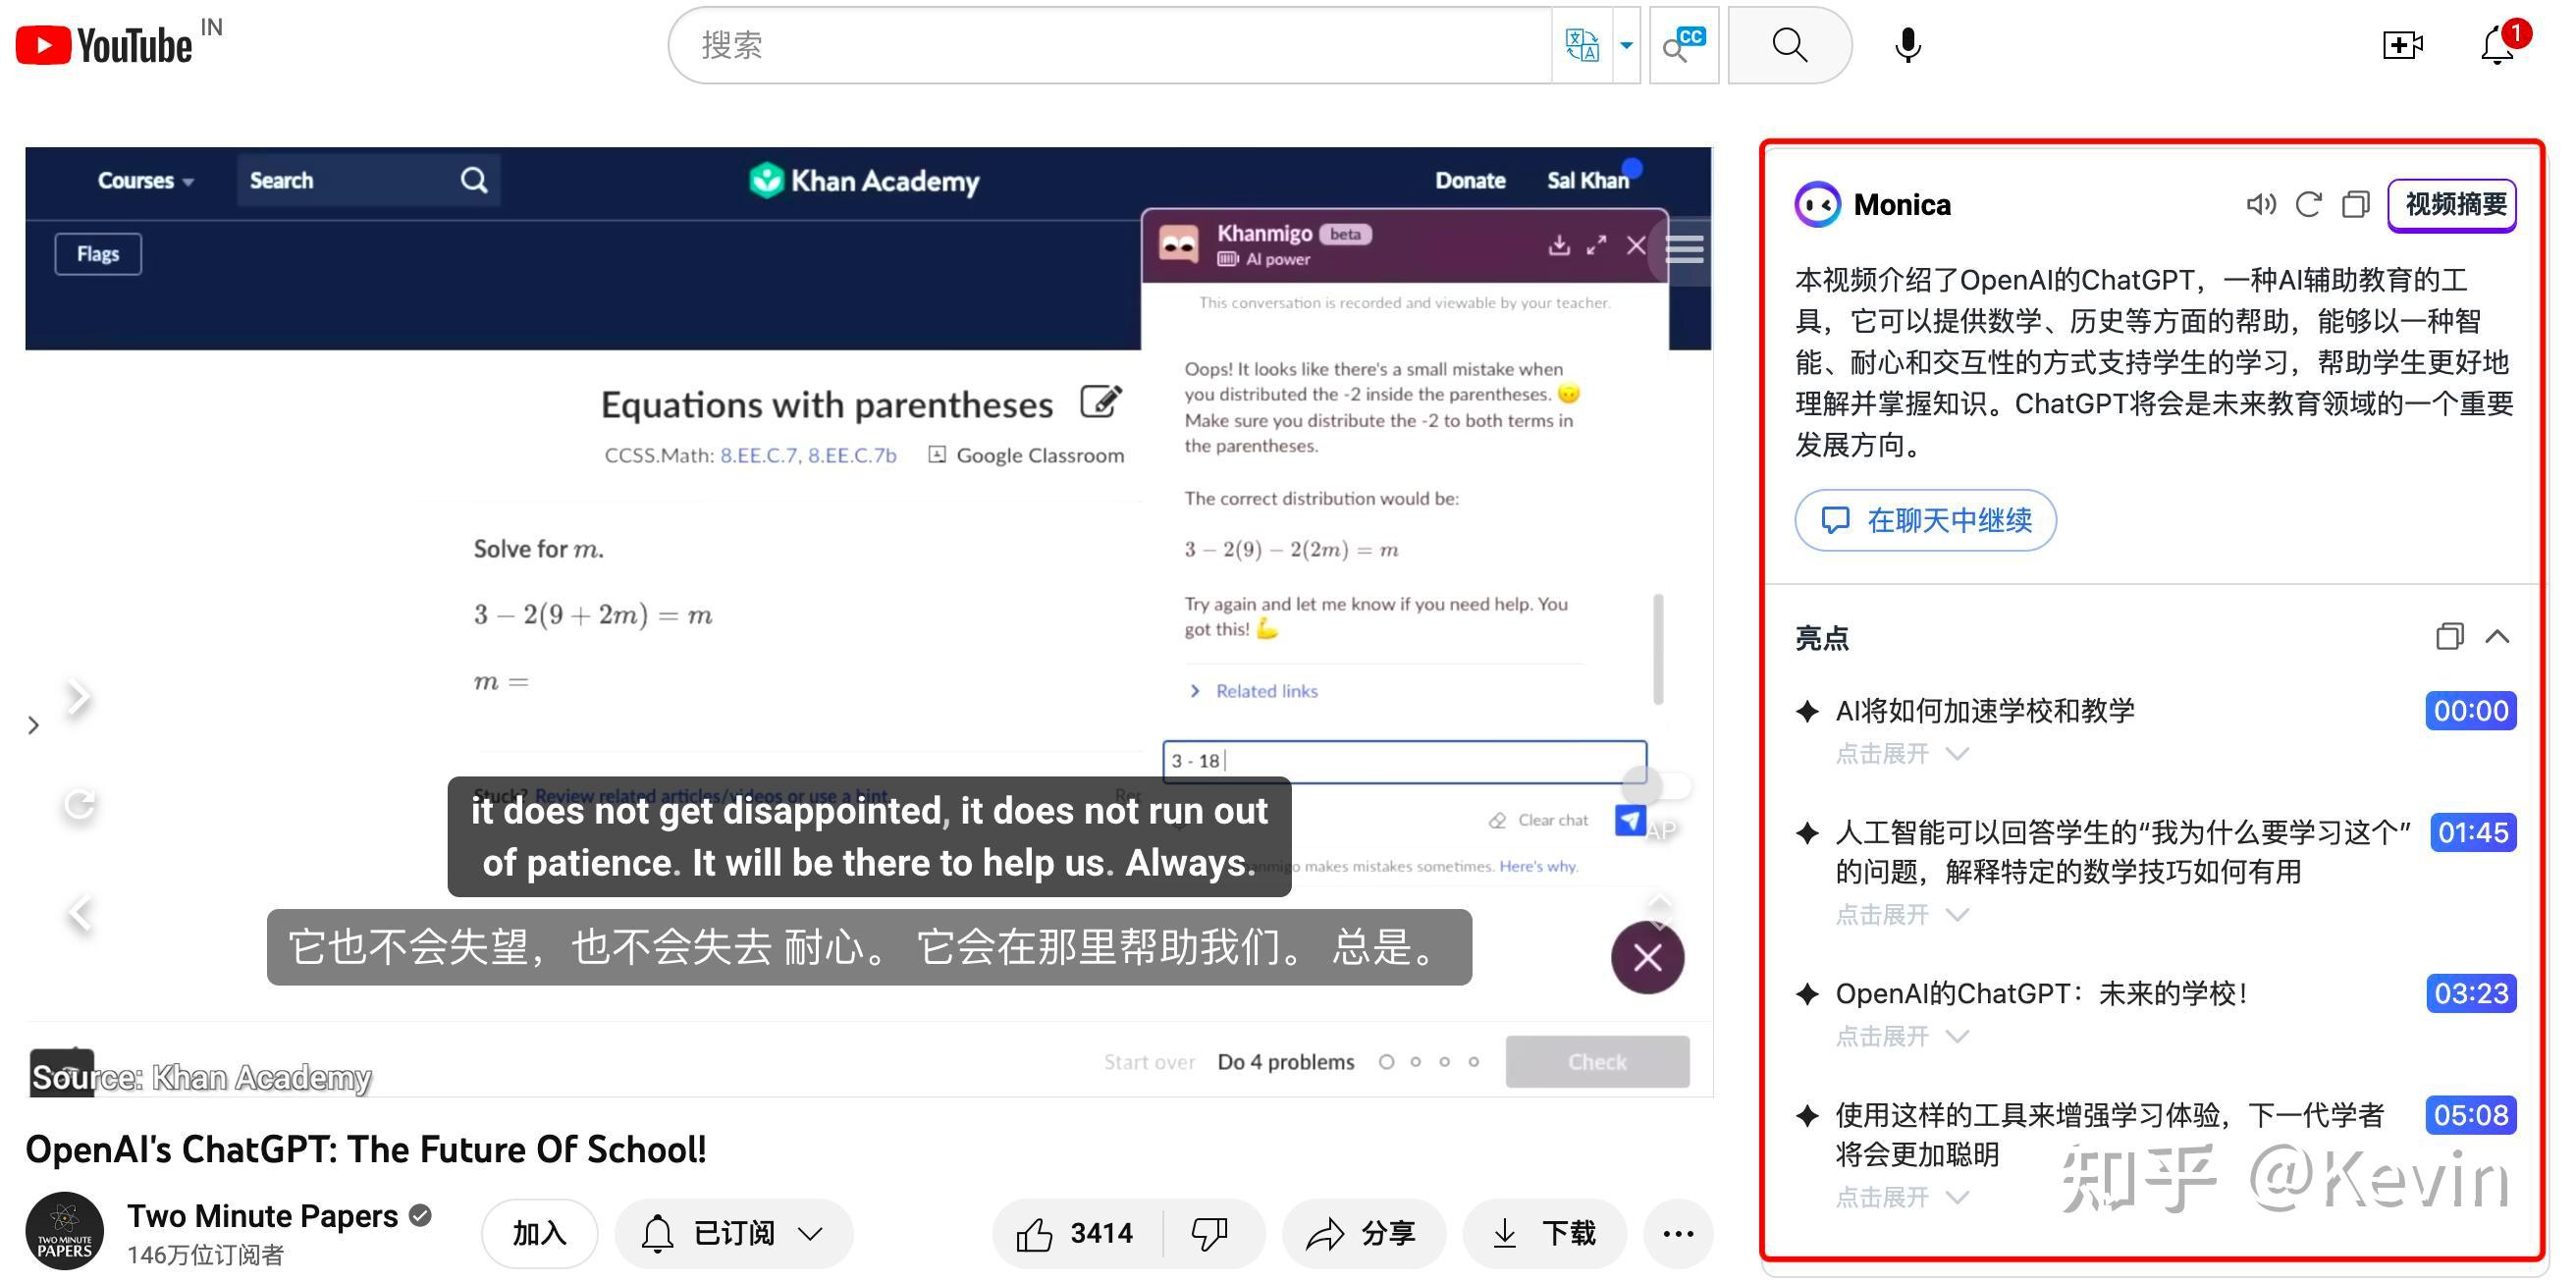Open the video summary tab

pyautogui.click(x=2453, y=205)
